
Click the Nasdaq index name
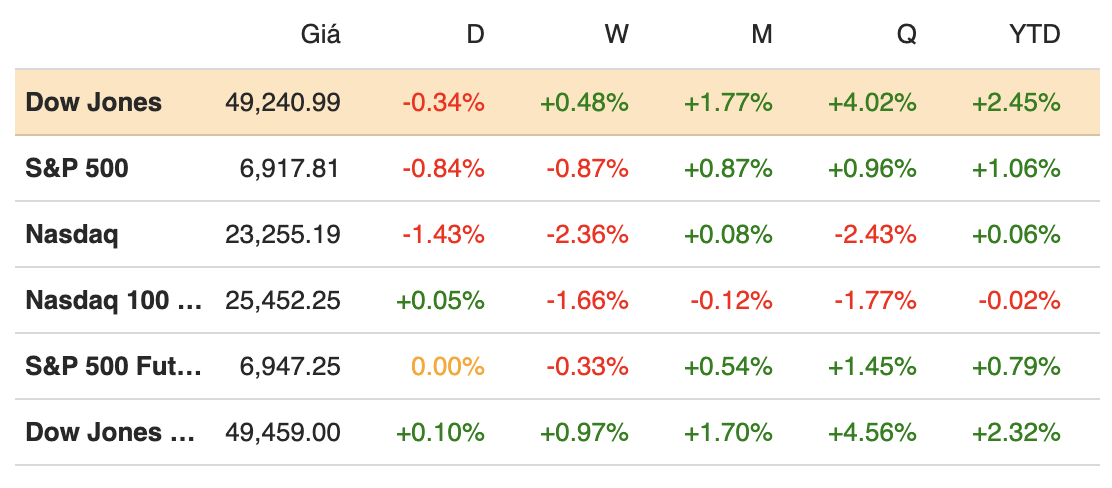point(72,234)
